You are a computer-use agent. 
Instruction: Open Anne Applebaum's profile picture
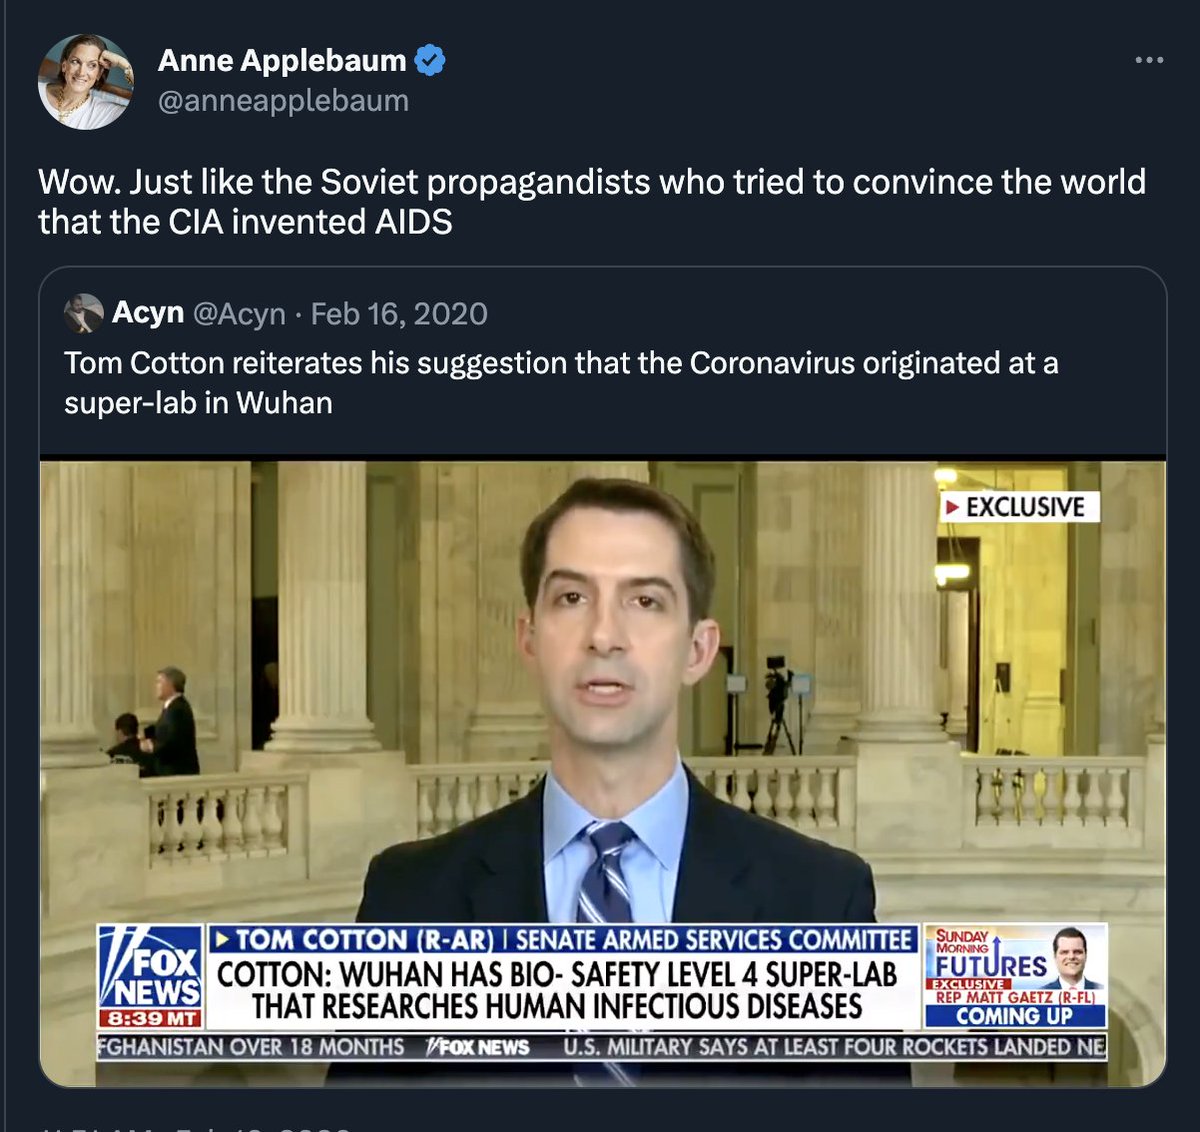[x=86, y=82]
